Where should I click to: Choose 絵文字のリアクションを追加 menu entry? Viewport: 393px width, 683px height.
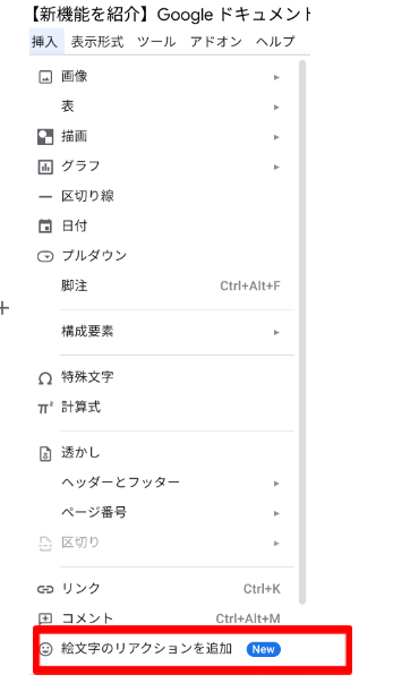tap(192, 649)
